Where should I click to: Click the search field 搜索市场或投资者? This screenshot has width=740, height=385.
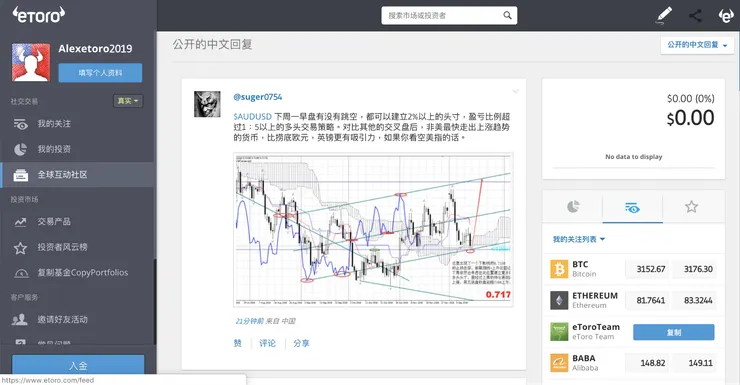tap(449, 16)
